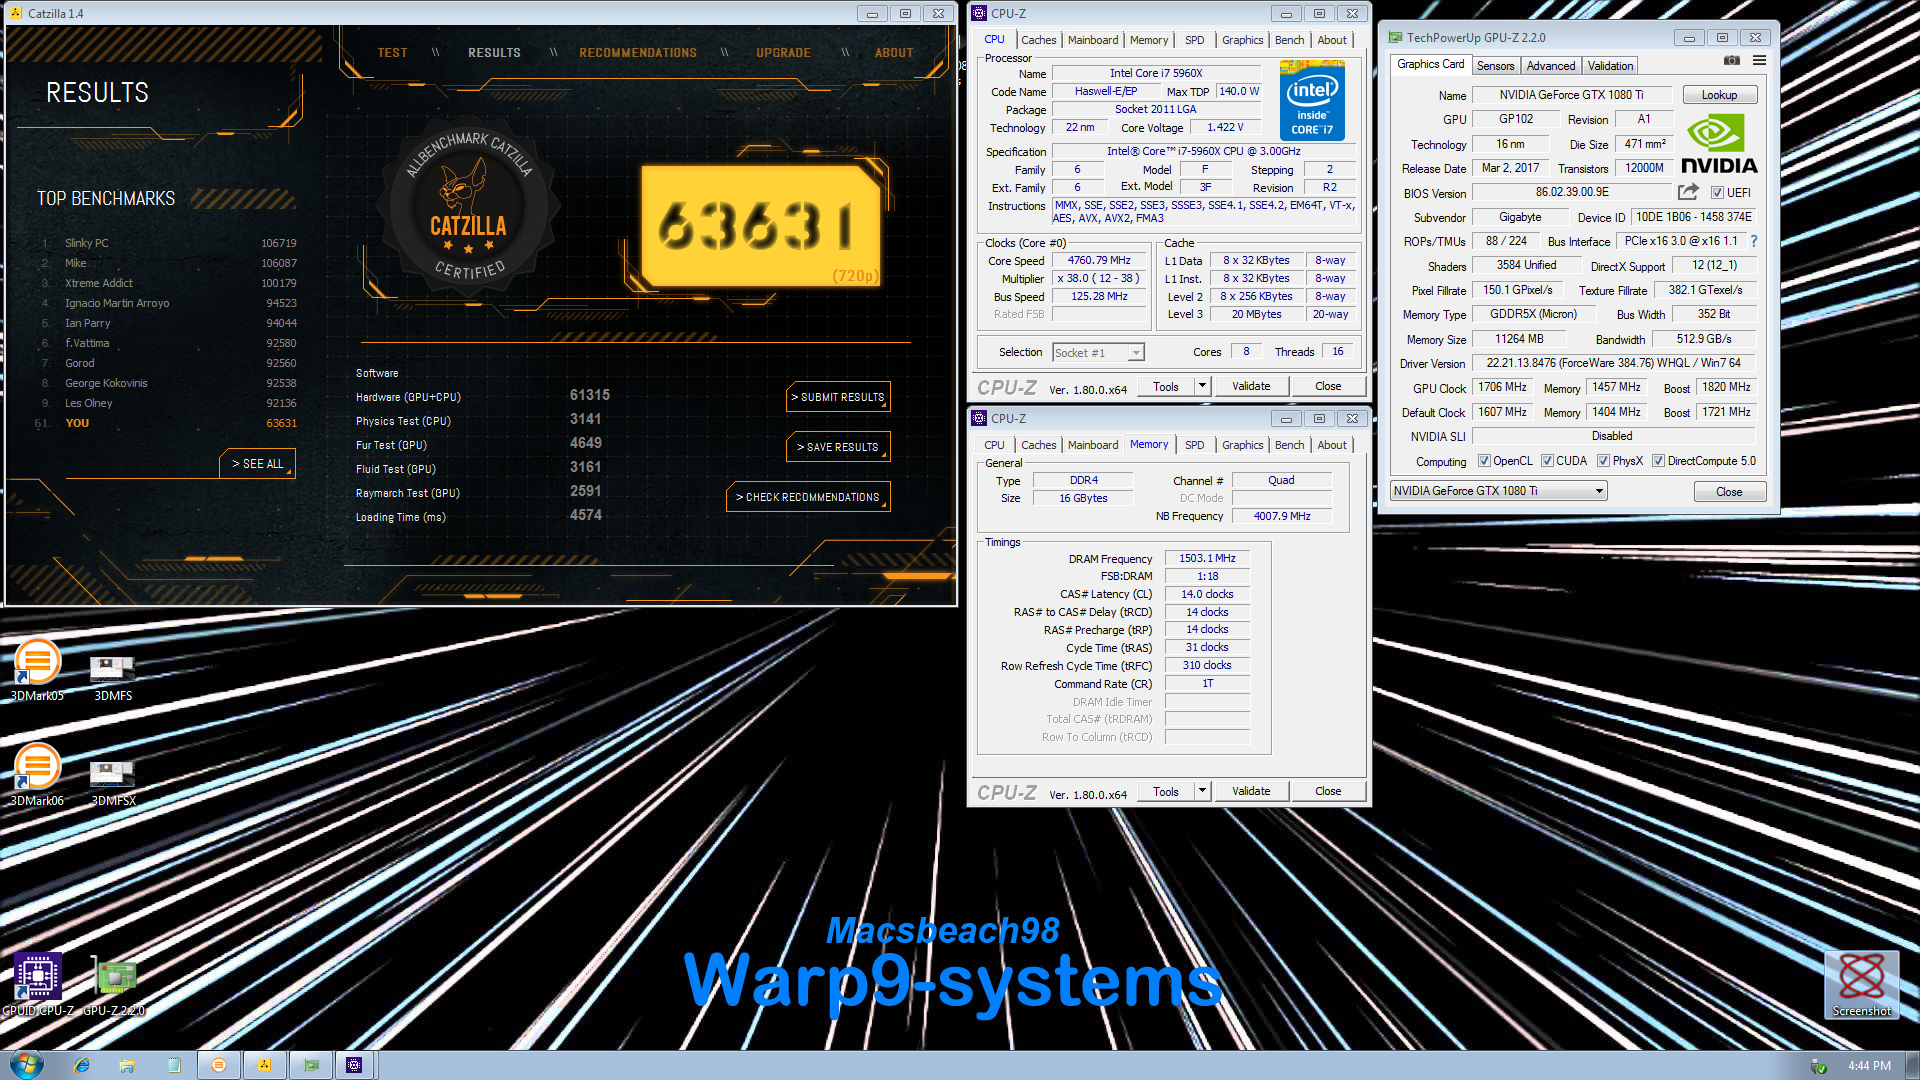Toggle the OpenCL checkbox
1920x1080 pixels.
[1485, 461]
